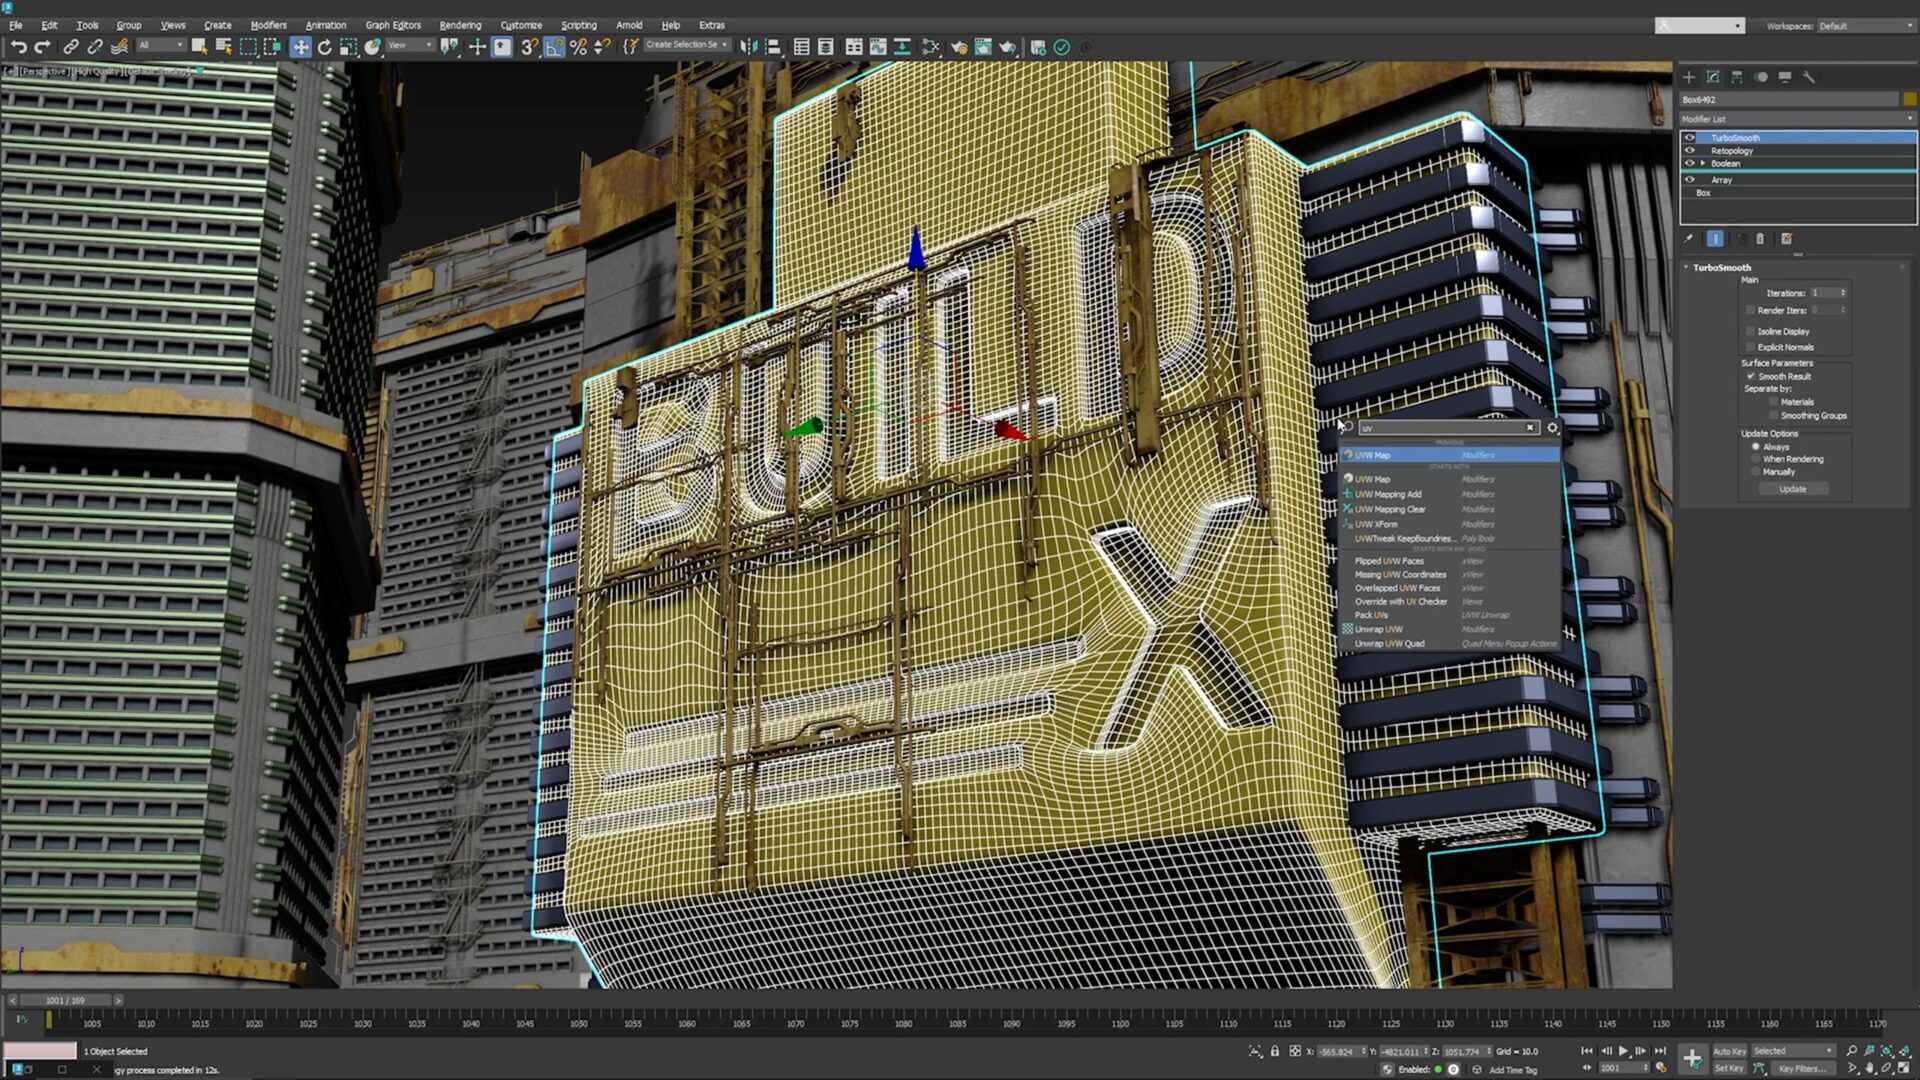Select the When Rendering update option

pos(1756,459)
